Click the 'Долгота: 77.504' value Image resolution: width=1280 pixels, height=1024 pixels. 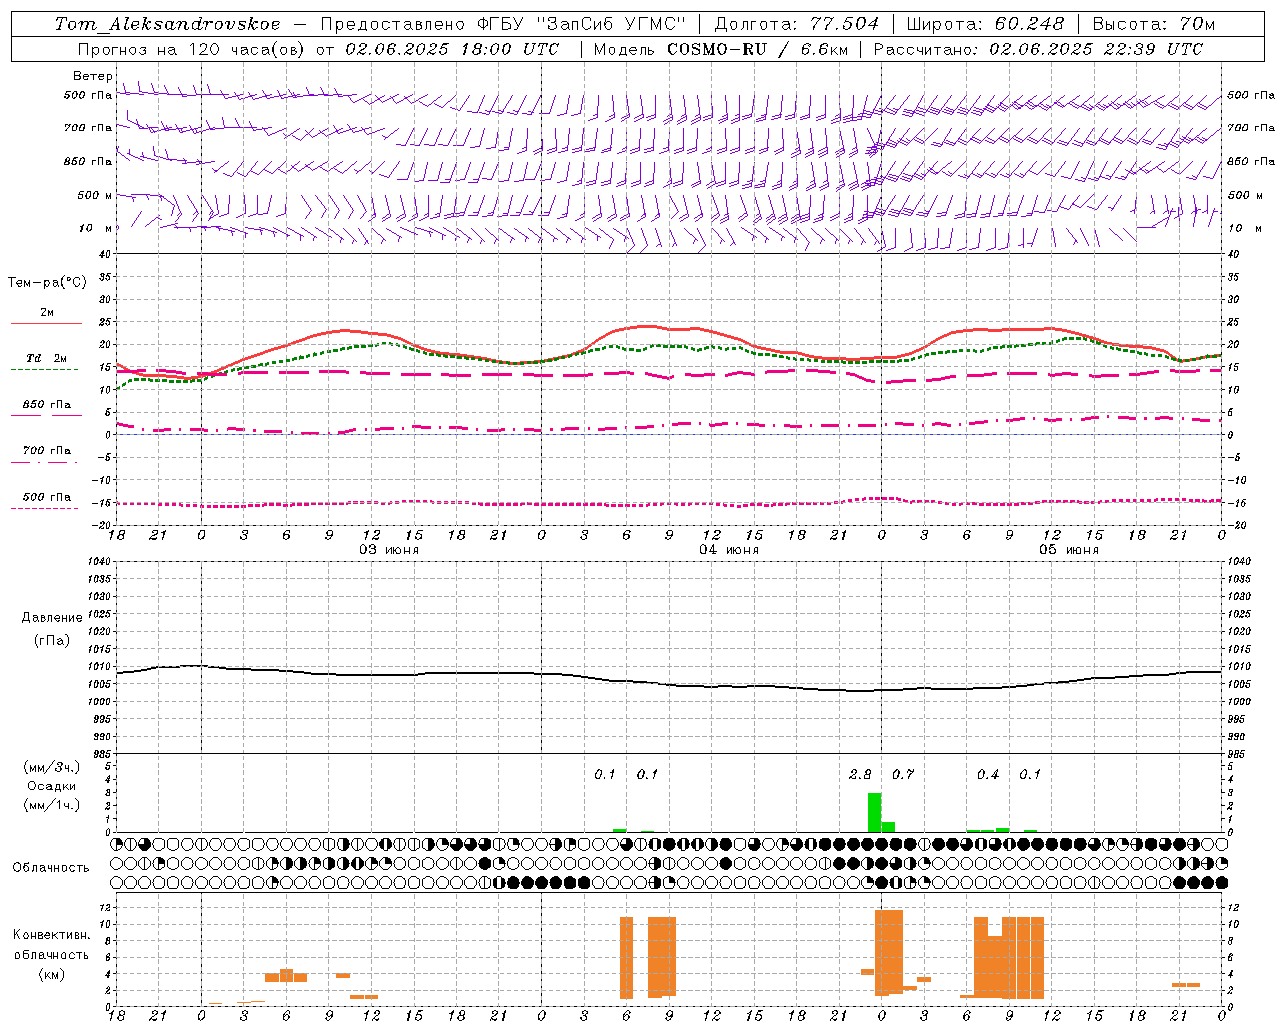[796, 24]
